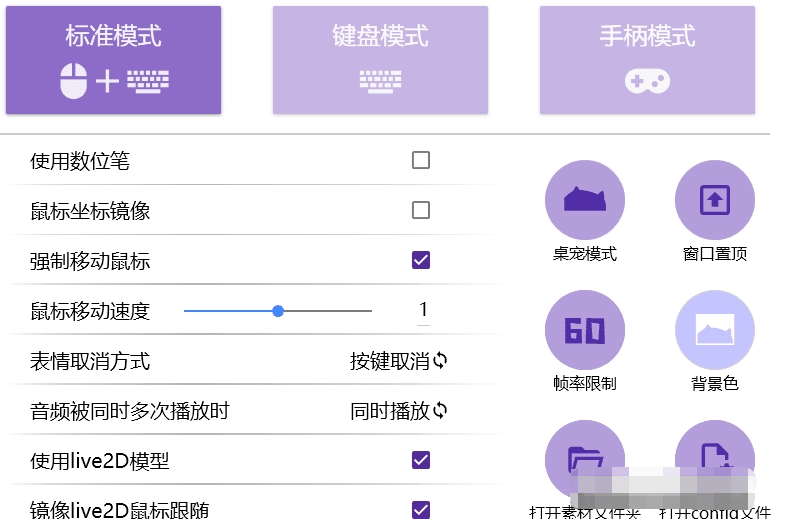Image resolution: width=785 pixels, height=525 pixels.
Task: Enable the 使用数位笔 checkbox
Action: point(421,160)
